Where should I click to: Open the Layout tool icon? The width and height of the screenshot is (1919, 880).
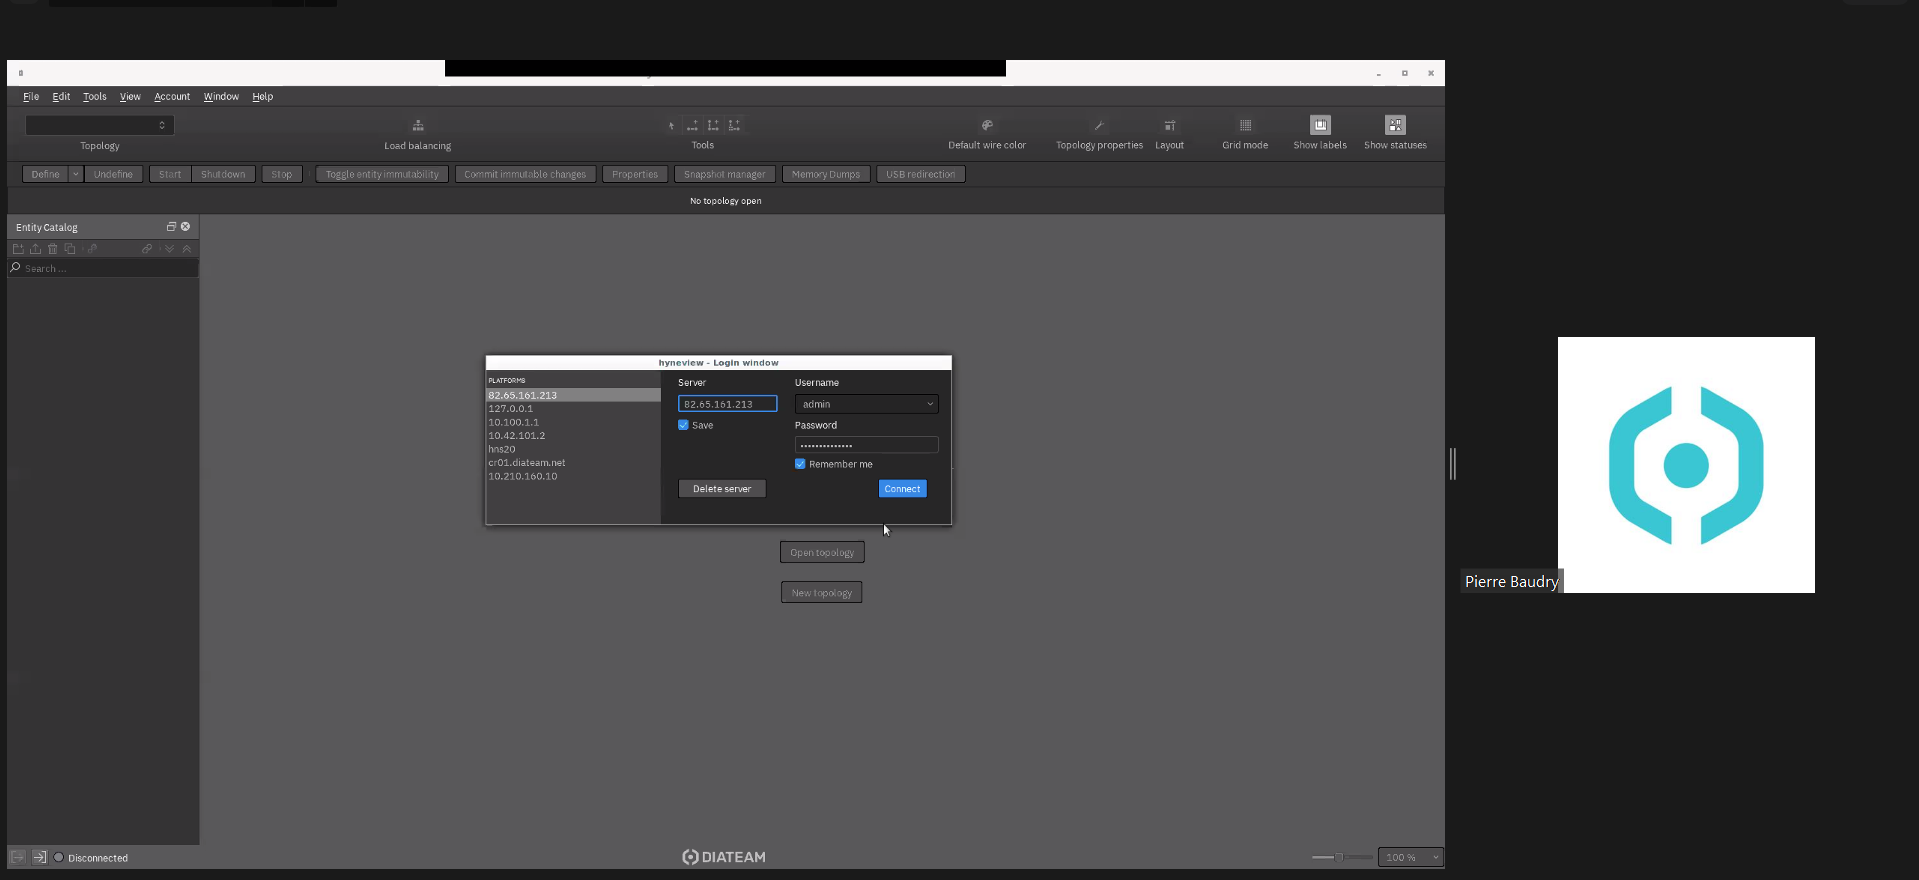tap(1169, 126)
